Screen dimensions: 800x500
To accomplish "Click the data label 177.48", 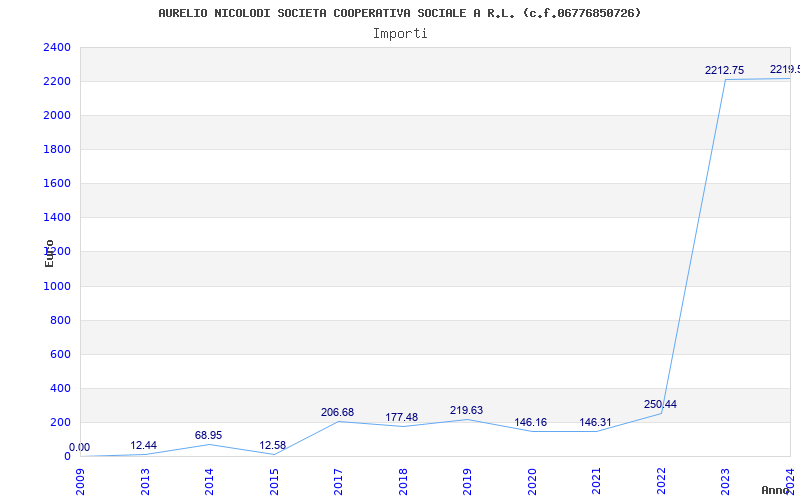I will [402, 417].
